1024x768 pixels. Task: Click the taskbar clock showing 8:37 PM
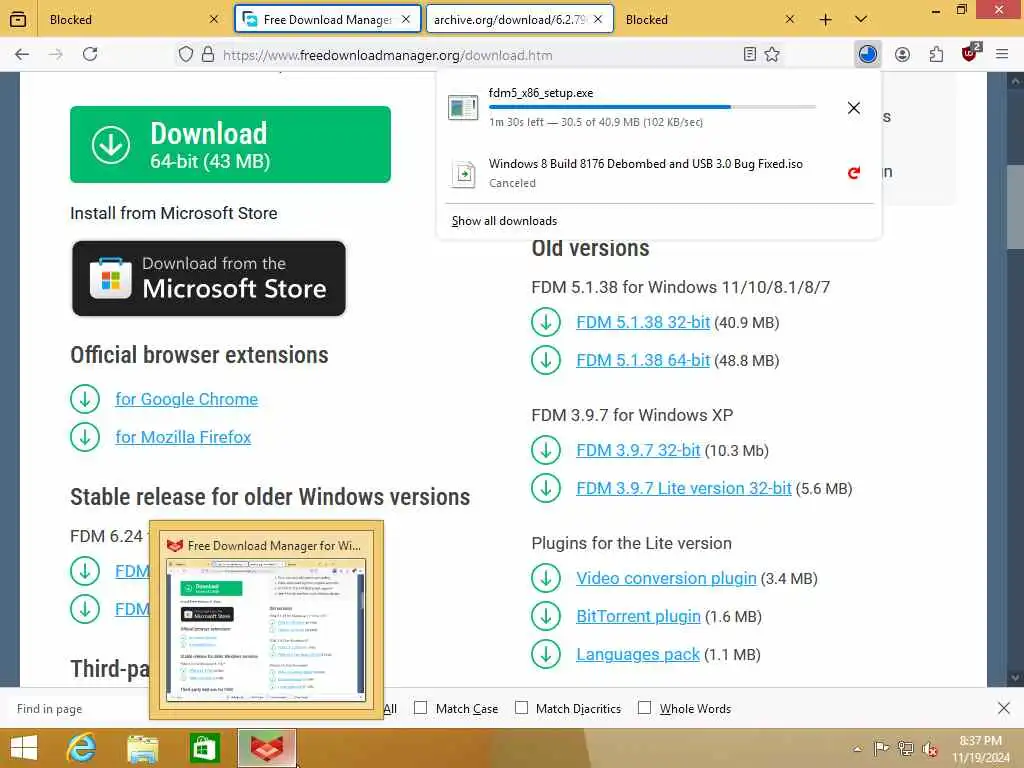pos(981,748)
